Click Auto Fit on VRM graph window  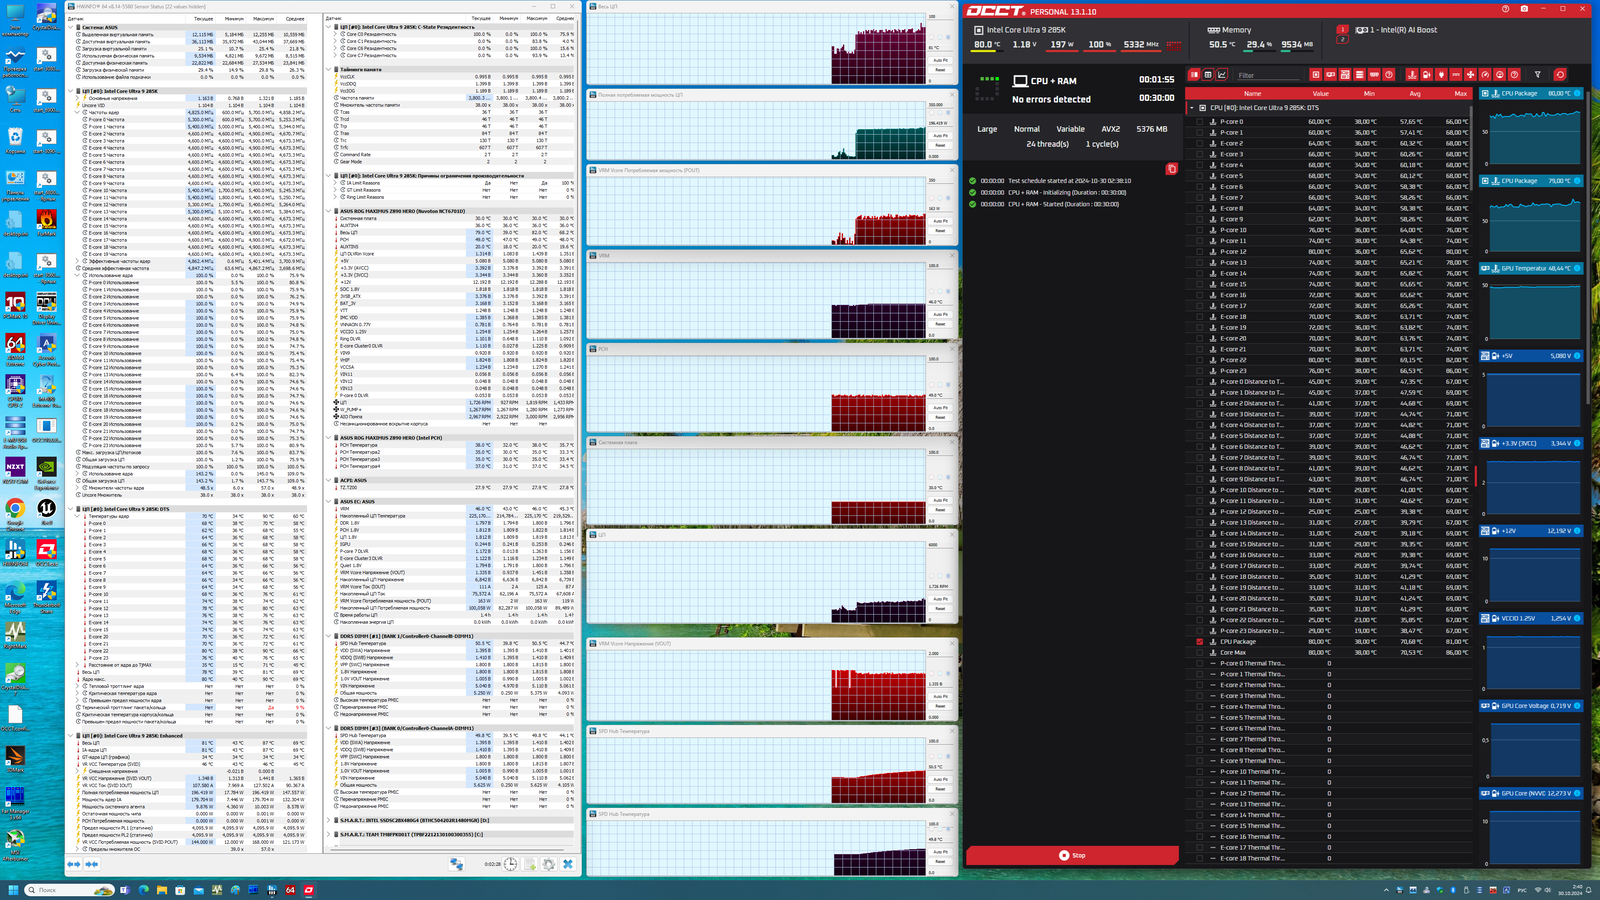940,314
